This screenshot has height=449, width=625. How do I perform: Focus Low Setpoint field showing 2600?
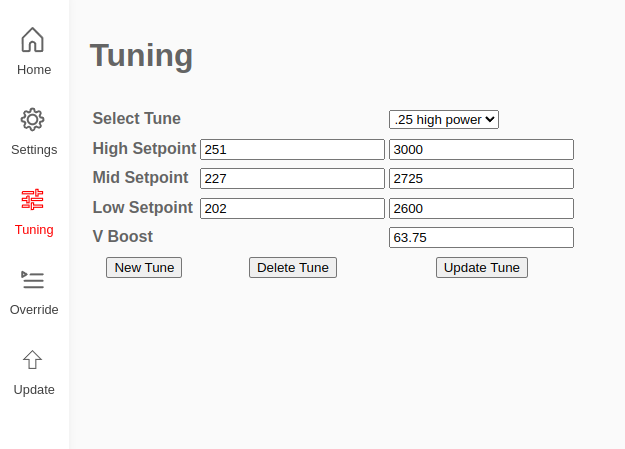(482, 209)
